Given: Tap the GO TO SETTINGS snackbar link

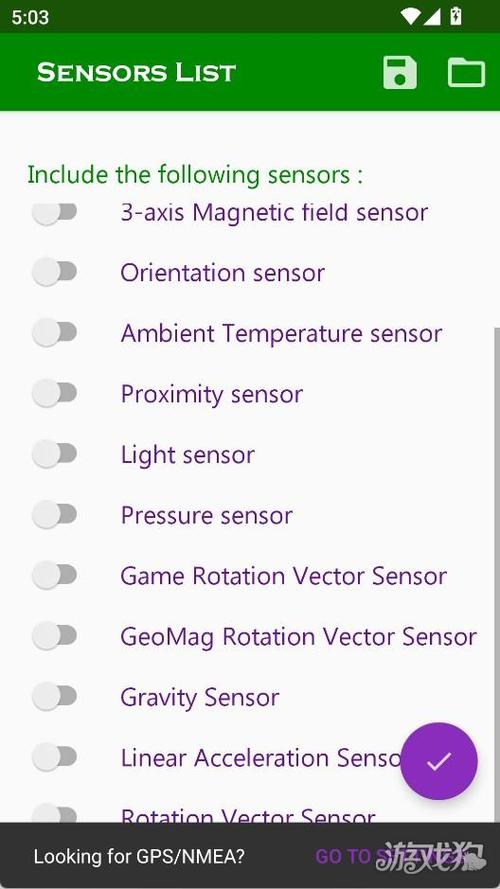Looking at the screenshot, I should [397, 856].
